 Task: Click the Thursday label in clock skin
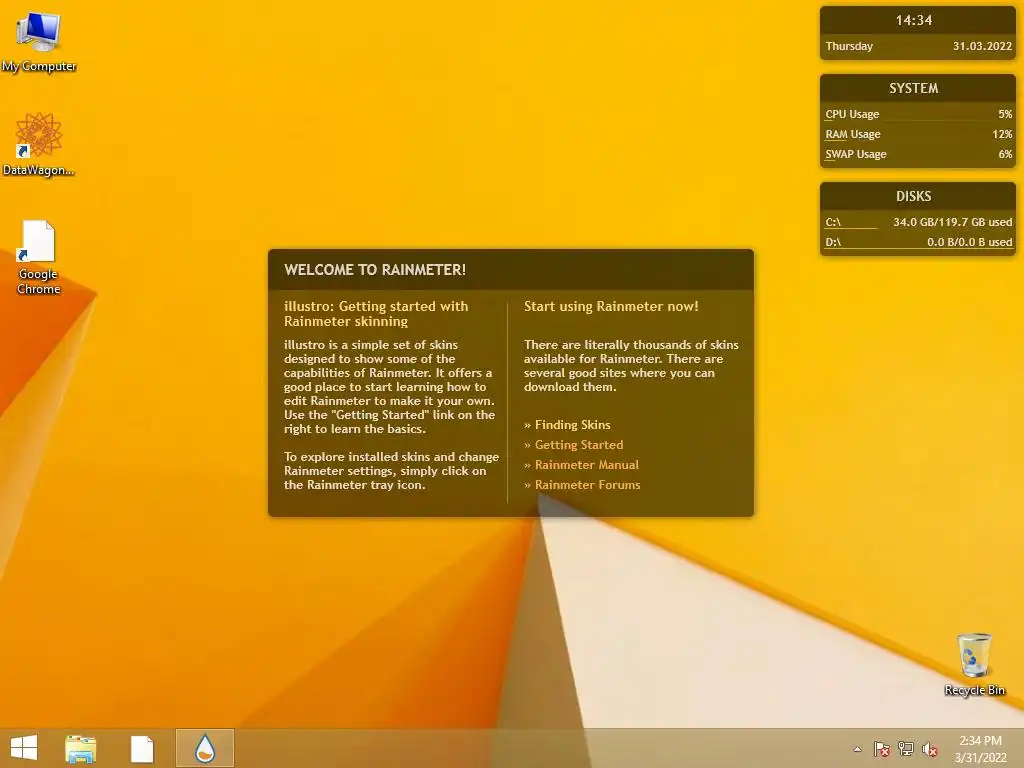click(x=849, y=46)
